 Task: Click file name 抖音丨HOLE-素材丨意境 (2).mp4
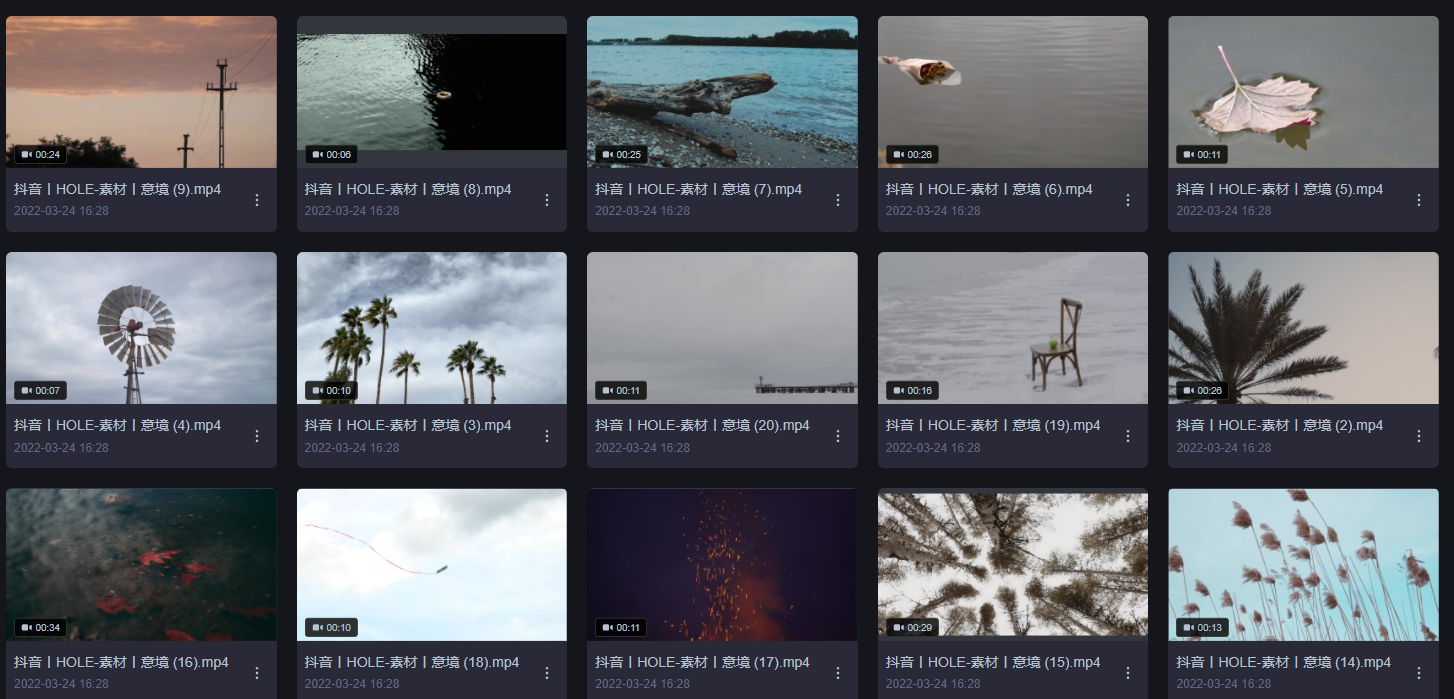tap(1280, 425)
